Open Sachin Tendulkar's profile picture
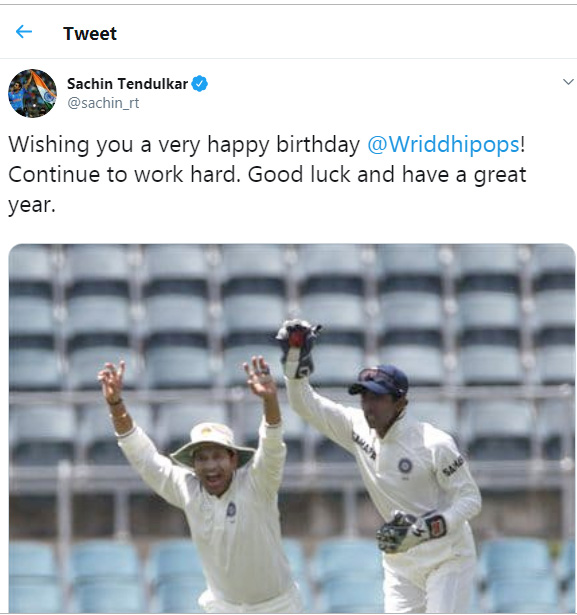This screenshot has height=615, width=577. point(32,93)
